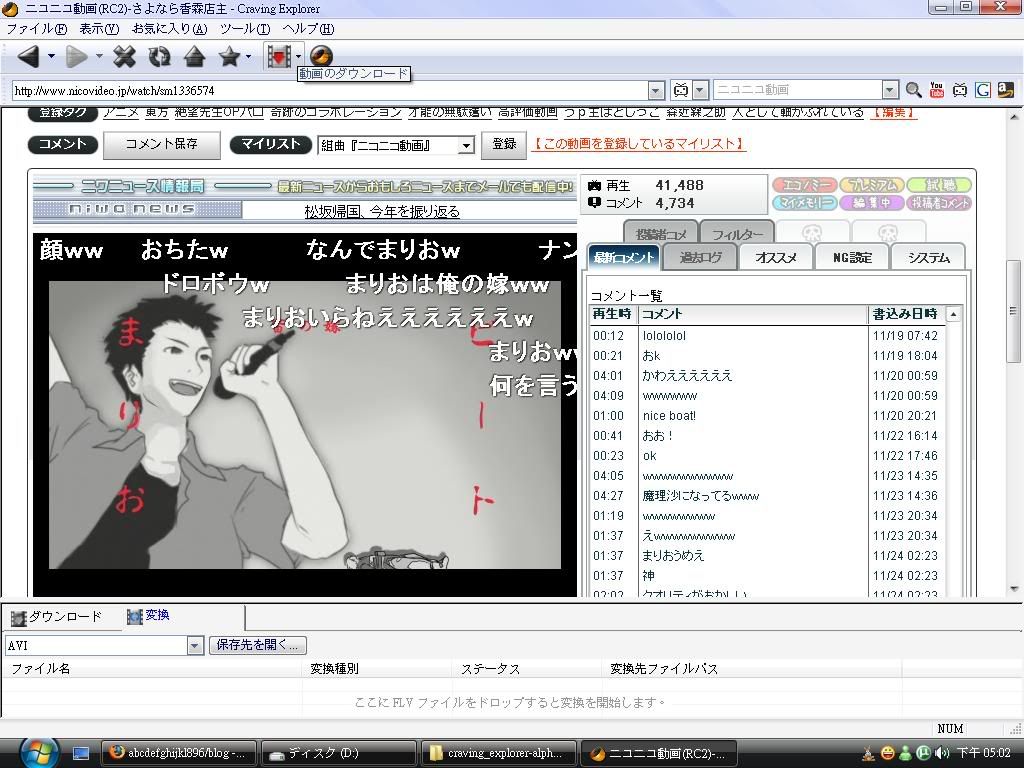Click the コメント保存 button

click(x=161, y=144)
